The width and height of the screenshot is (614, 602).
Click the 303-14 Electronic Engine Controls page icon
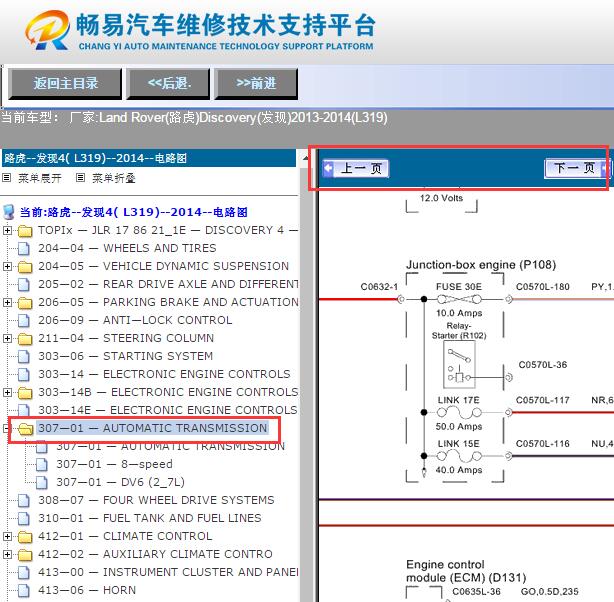pos(24,374)
